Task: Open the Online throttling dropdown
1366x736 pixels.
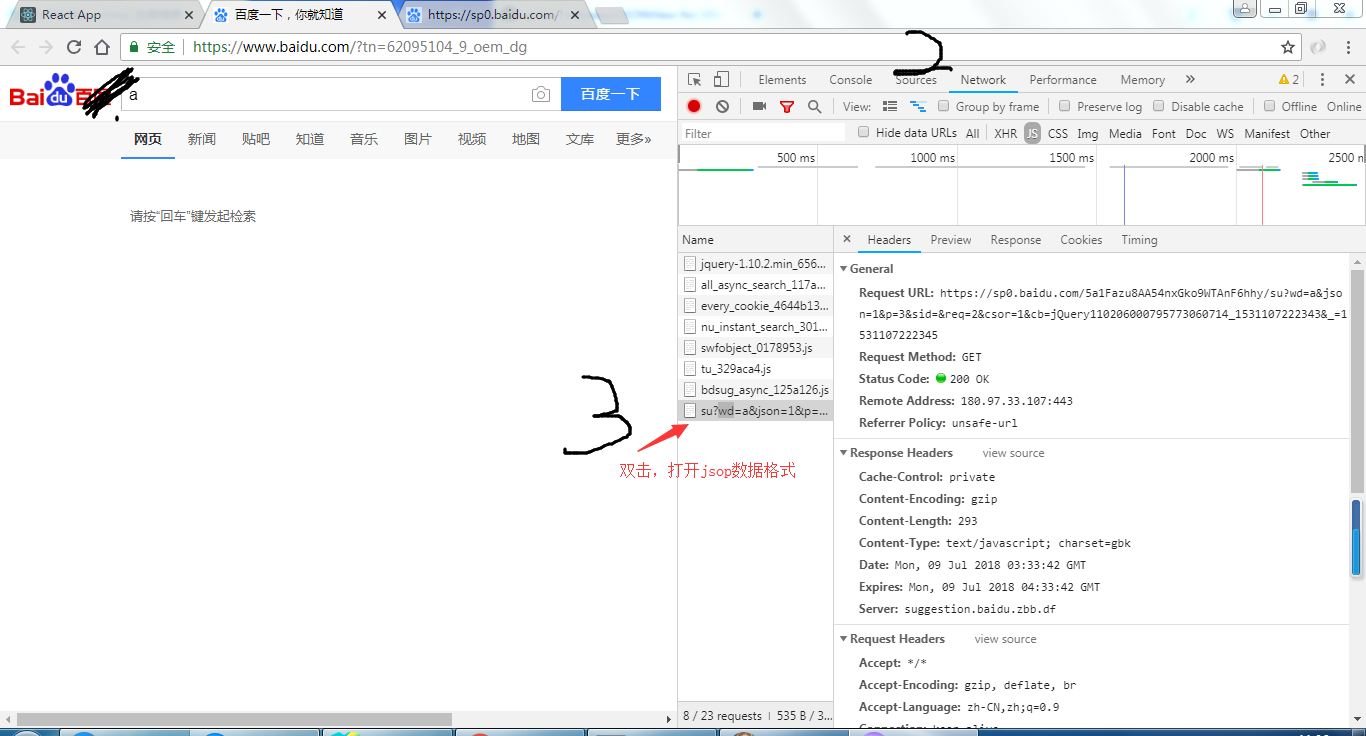Action: 1344,107
